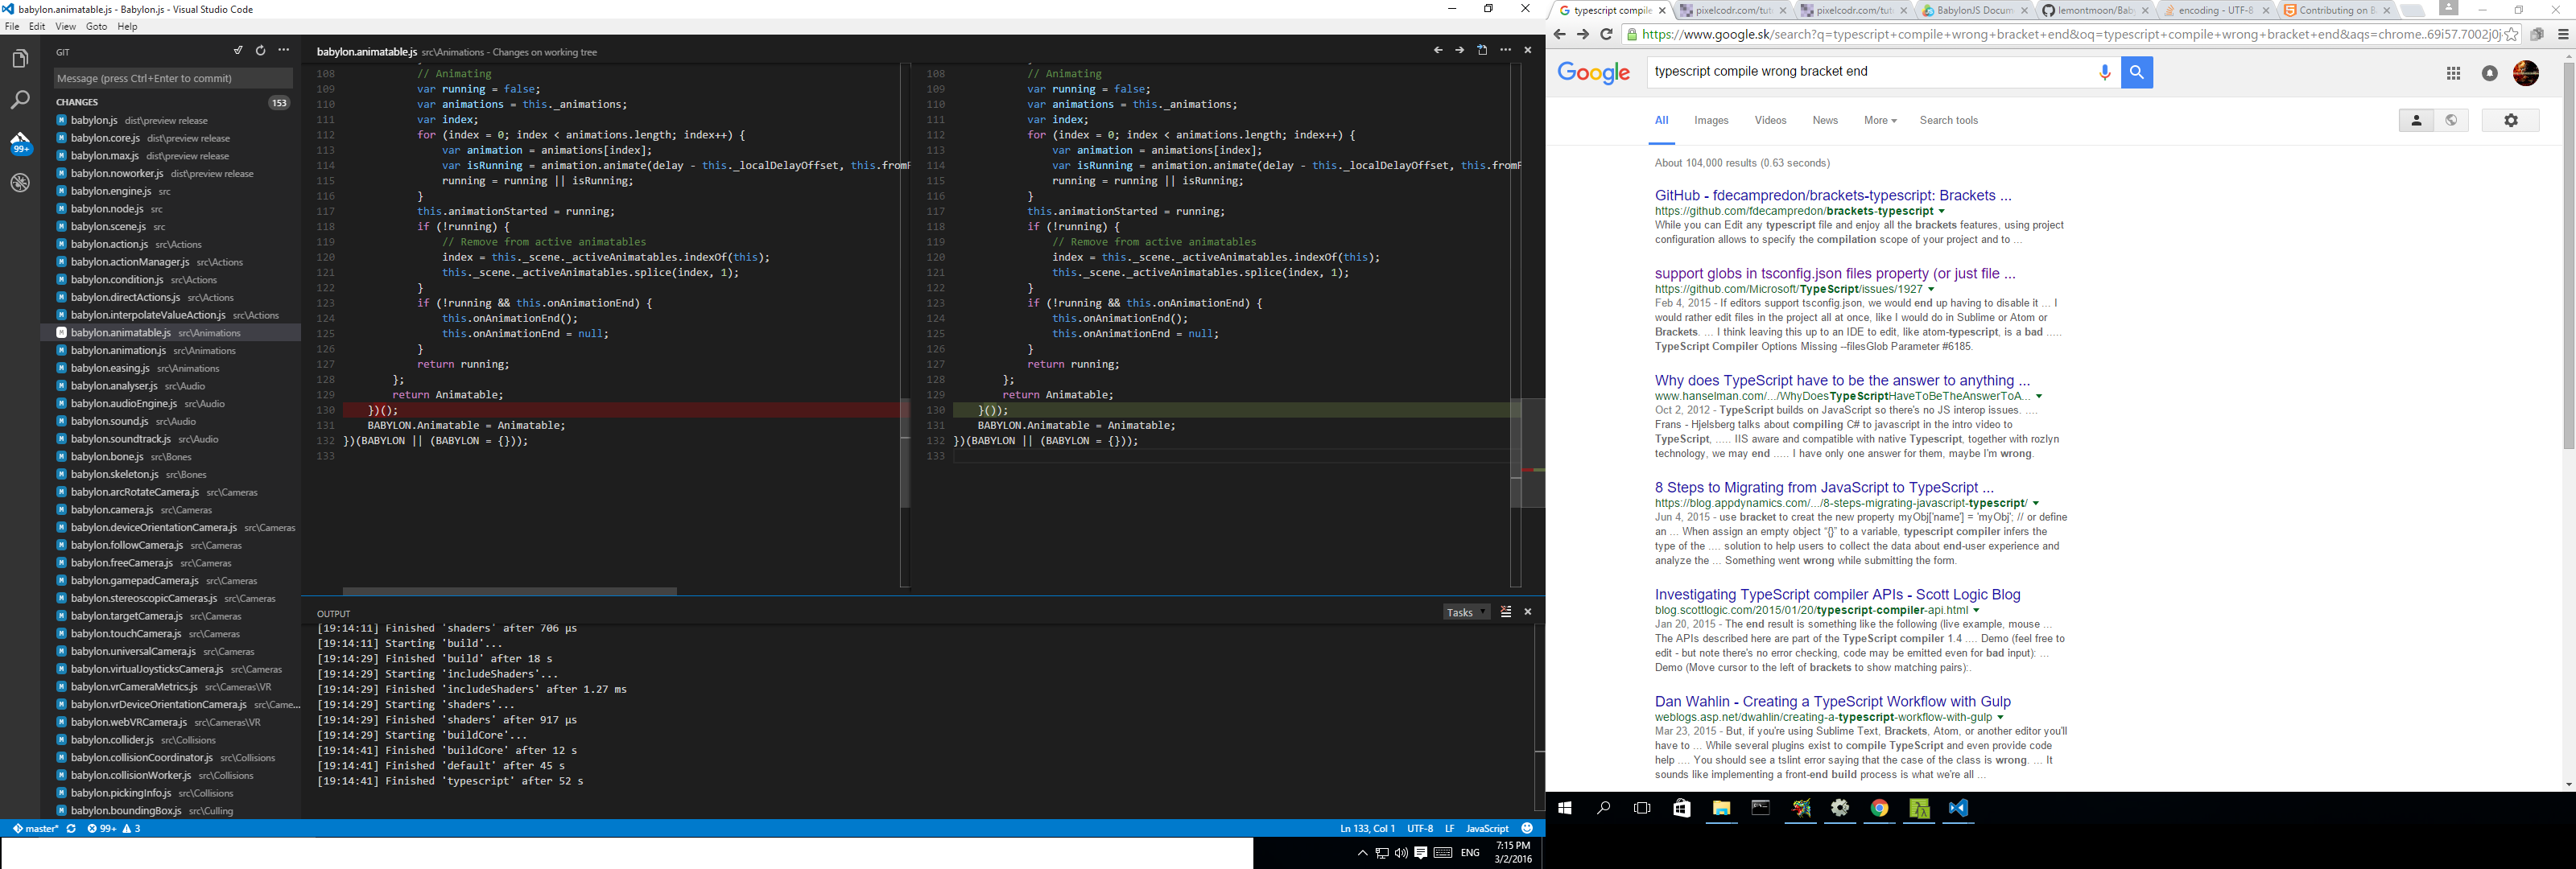Open Dan Wahlin TypeScript Workflow with Gulp link
The image size is (2576, 869).
pos(1832,702)
